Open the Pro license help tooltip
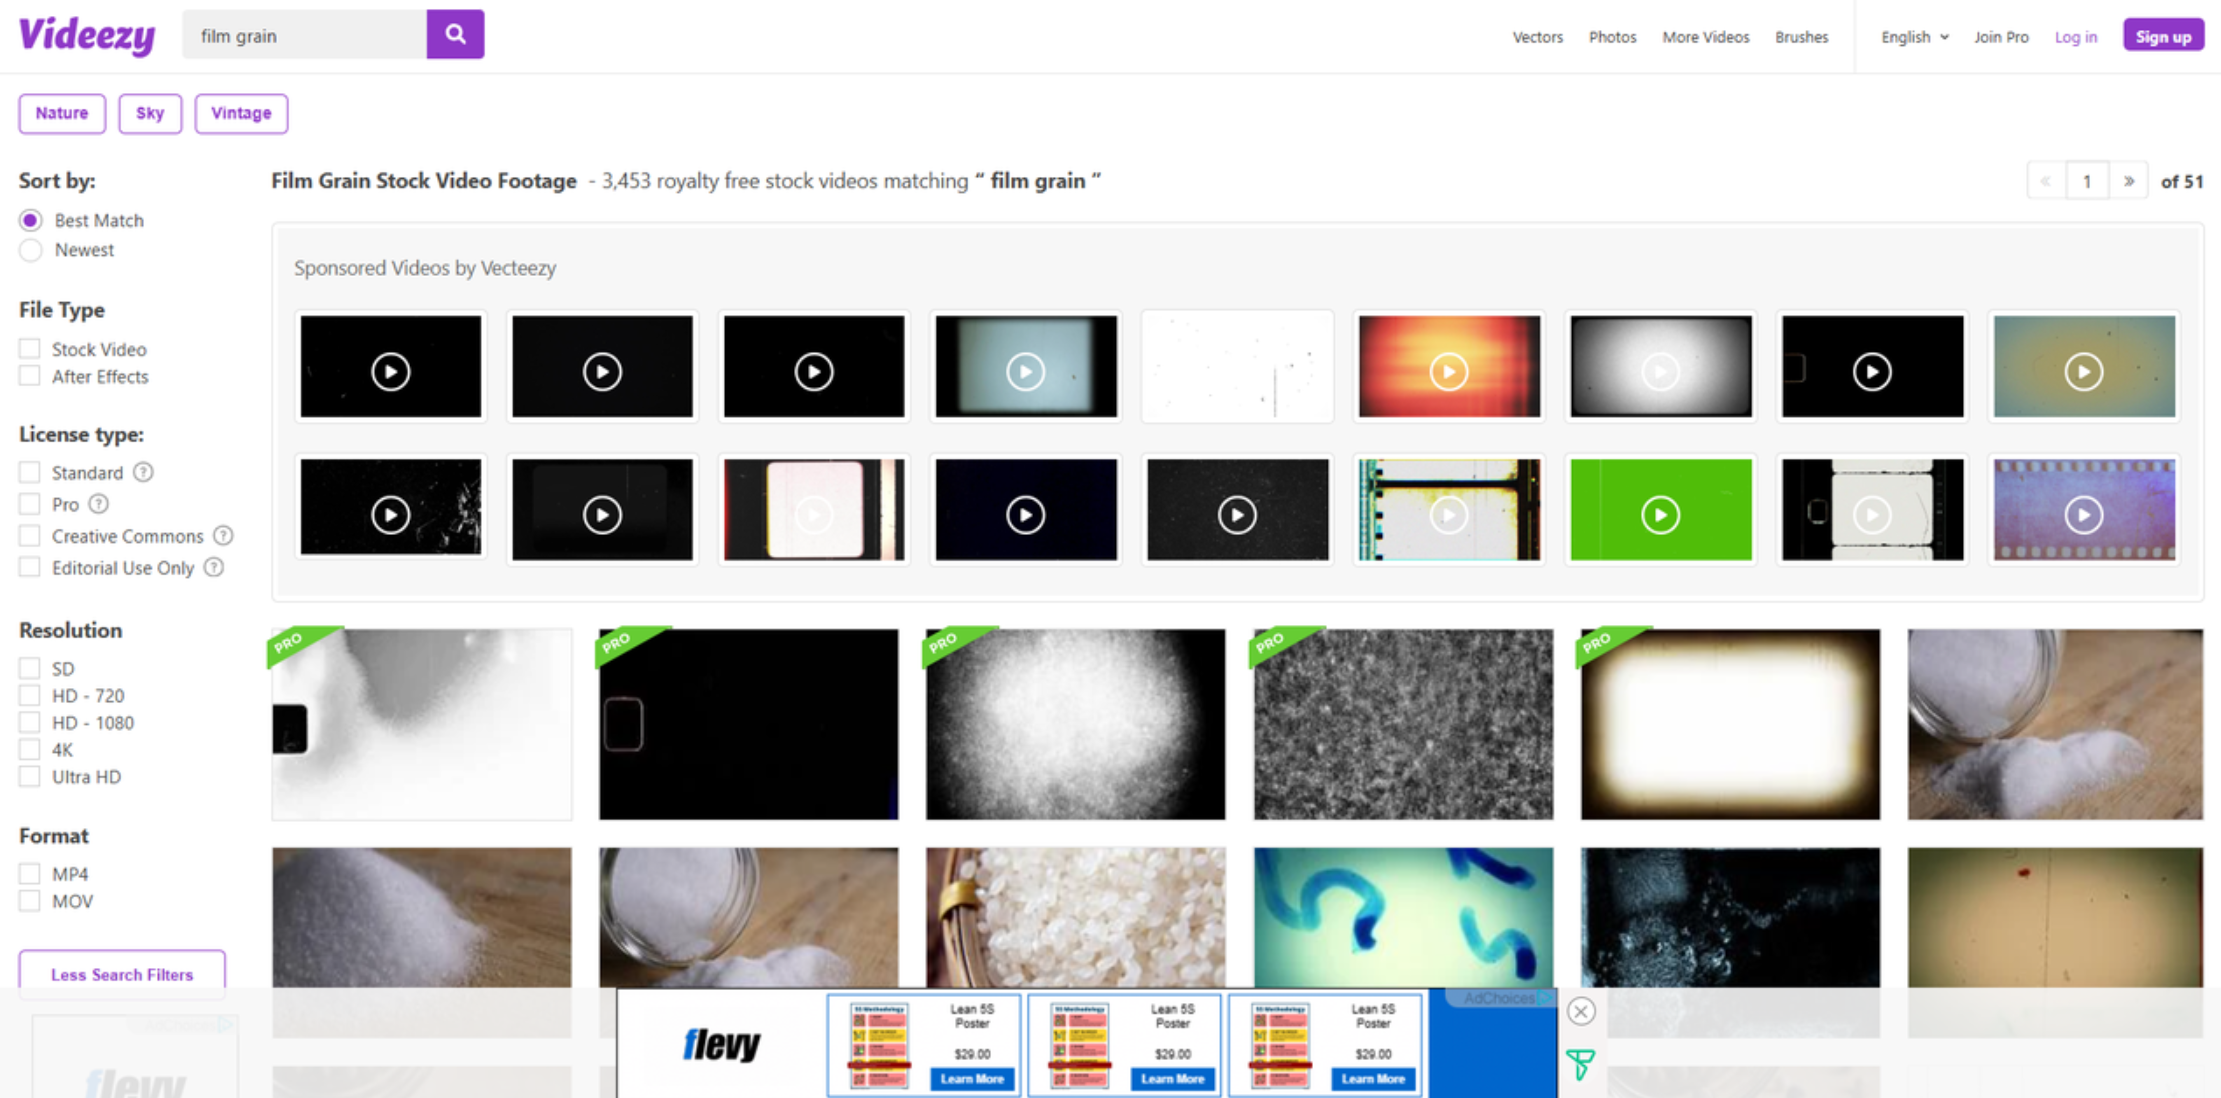The width and height of the screenshot is (2221, 1098). pyautogui.click(x=99, y=504)
